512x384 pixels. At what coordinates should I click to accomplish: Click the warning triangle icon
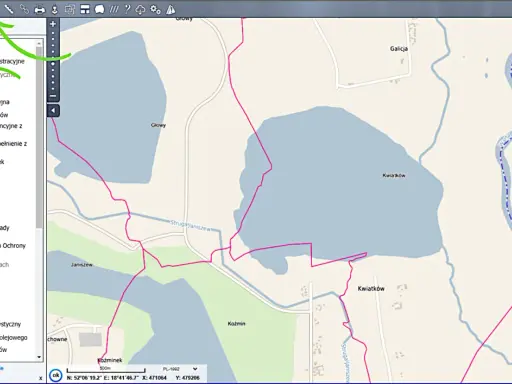[170, 9]
